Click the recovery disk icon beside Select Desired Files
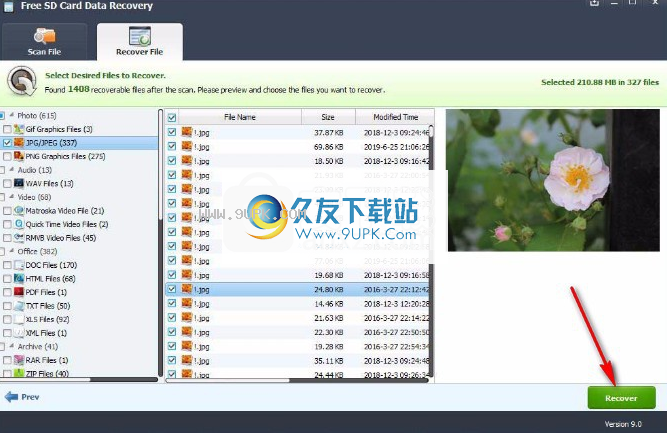This screenshot has height=434, width=670. [22, 81]
